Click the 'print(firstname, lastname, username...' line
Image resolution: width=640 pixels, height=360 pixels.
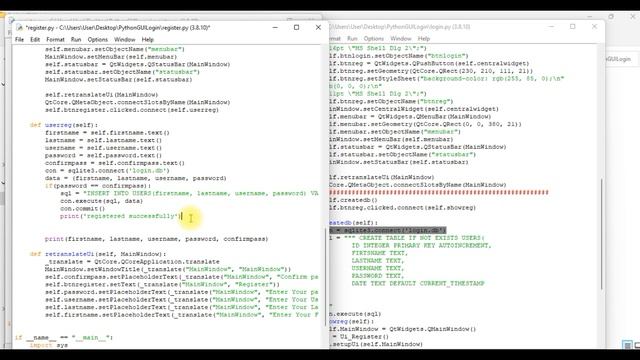click(156, 239)
